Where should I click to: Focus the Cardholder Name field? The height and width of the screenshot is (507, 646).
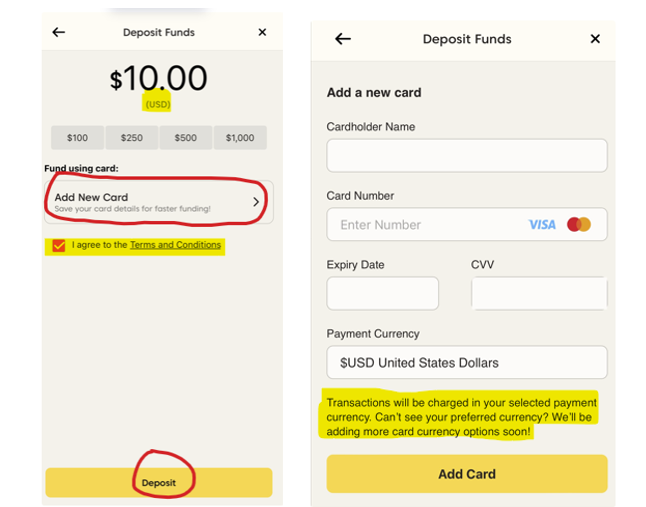point(466,155)
